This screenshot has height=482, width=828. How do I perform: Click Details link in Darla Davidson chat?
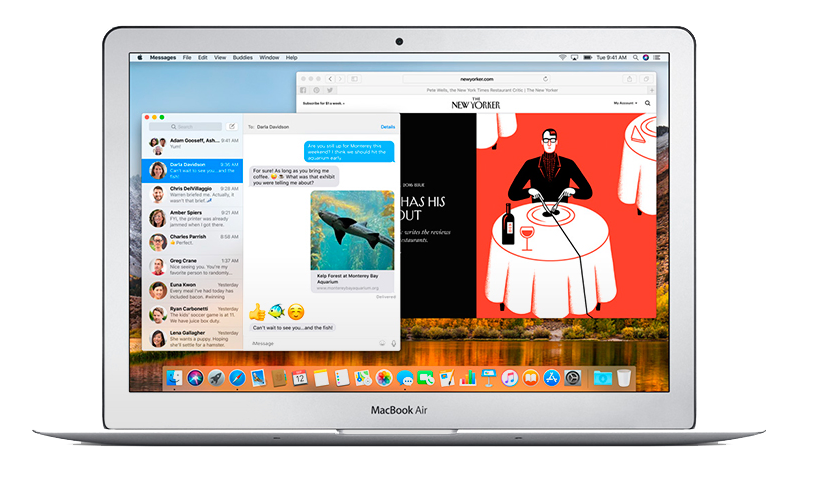[388, 127]
